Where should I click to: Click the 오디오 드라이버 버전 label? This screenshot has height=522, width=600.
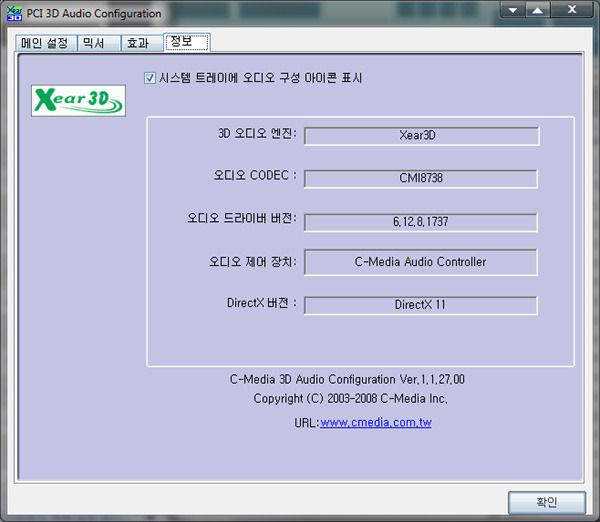(242, 218)
